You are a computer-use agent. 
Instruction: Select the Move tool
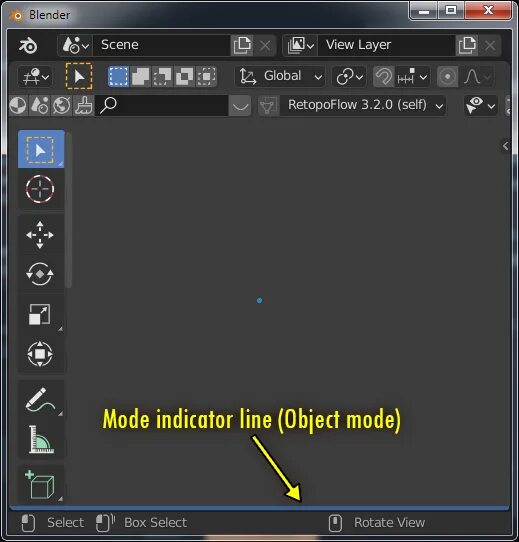(40, 235)
